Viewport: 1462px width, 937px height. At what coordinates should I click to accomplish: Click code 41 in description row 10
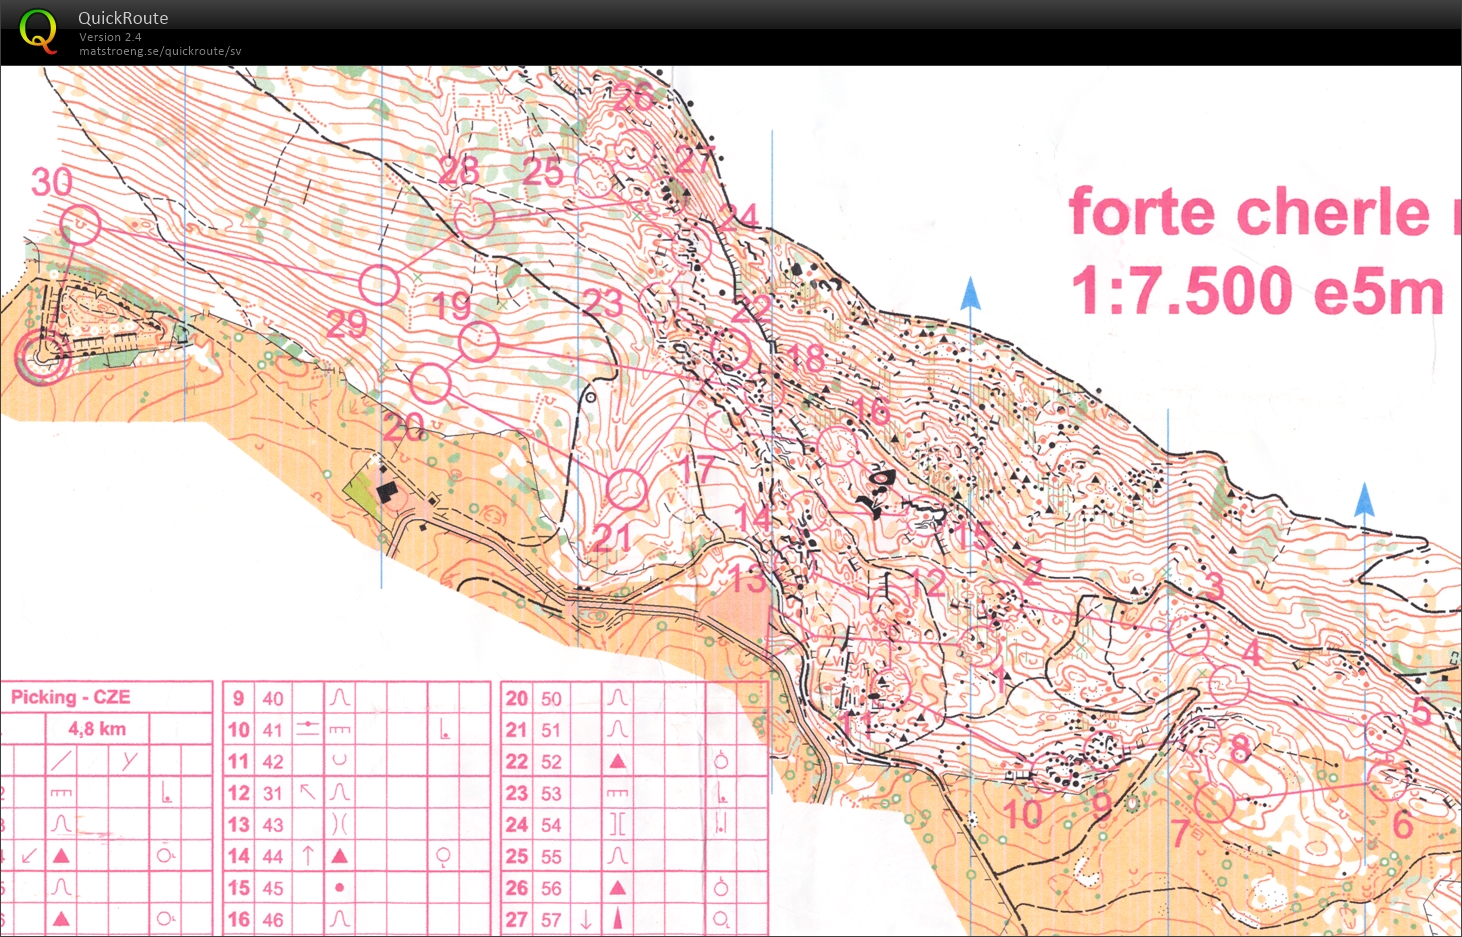[273, 730]
